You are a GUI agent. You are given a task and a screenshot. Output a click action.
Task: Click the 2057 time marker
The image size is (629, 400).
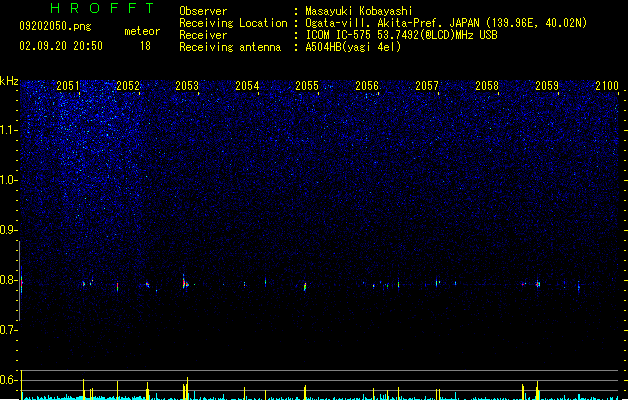click(x=427, y=86)
